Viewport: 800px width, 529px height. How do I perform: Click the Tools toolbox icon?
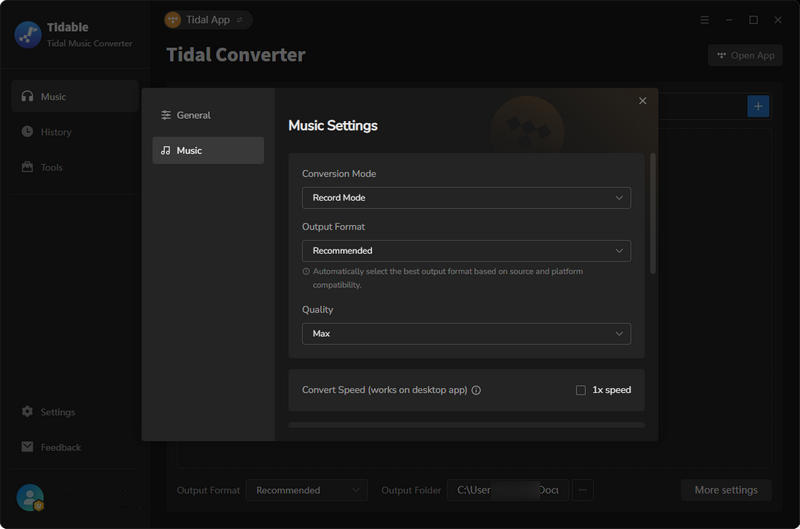[27, 167]
